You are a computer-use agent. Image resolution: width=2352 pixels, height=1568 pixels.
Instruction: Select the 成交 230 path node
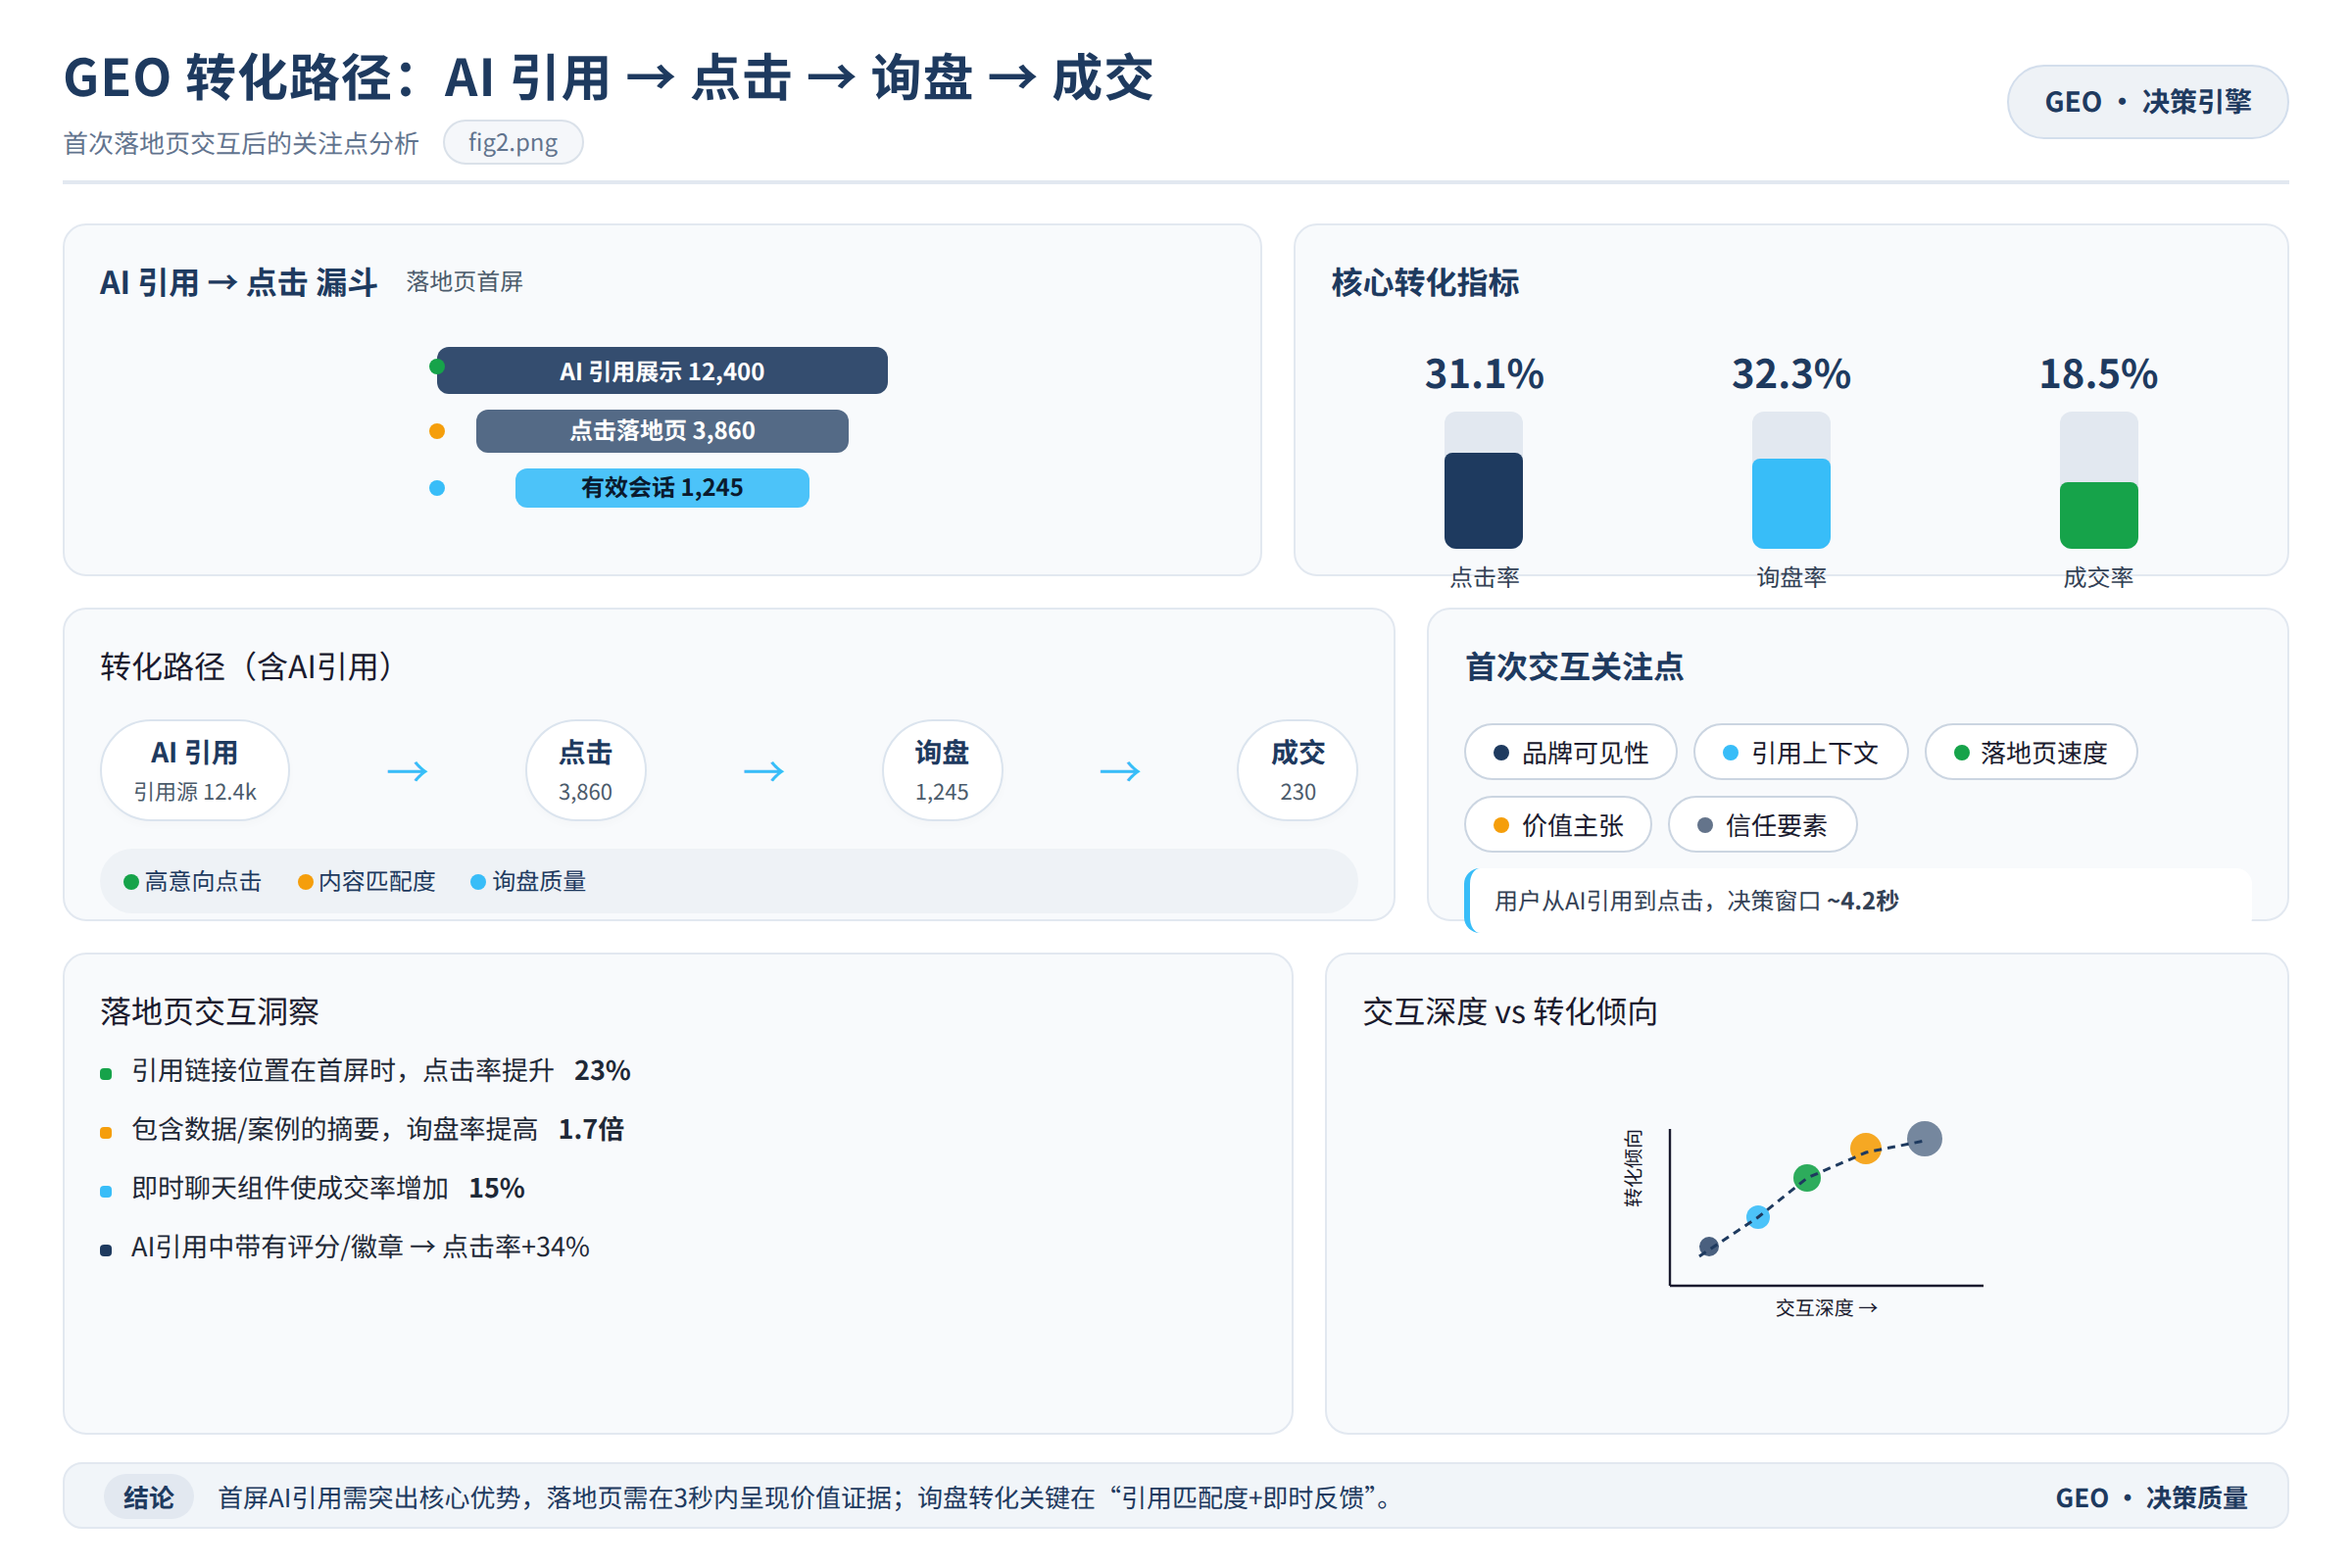pos(1298,771)
